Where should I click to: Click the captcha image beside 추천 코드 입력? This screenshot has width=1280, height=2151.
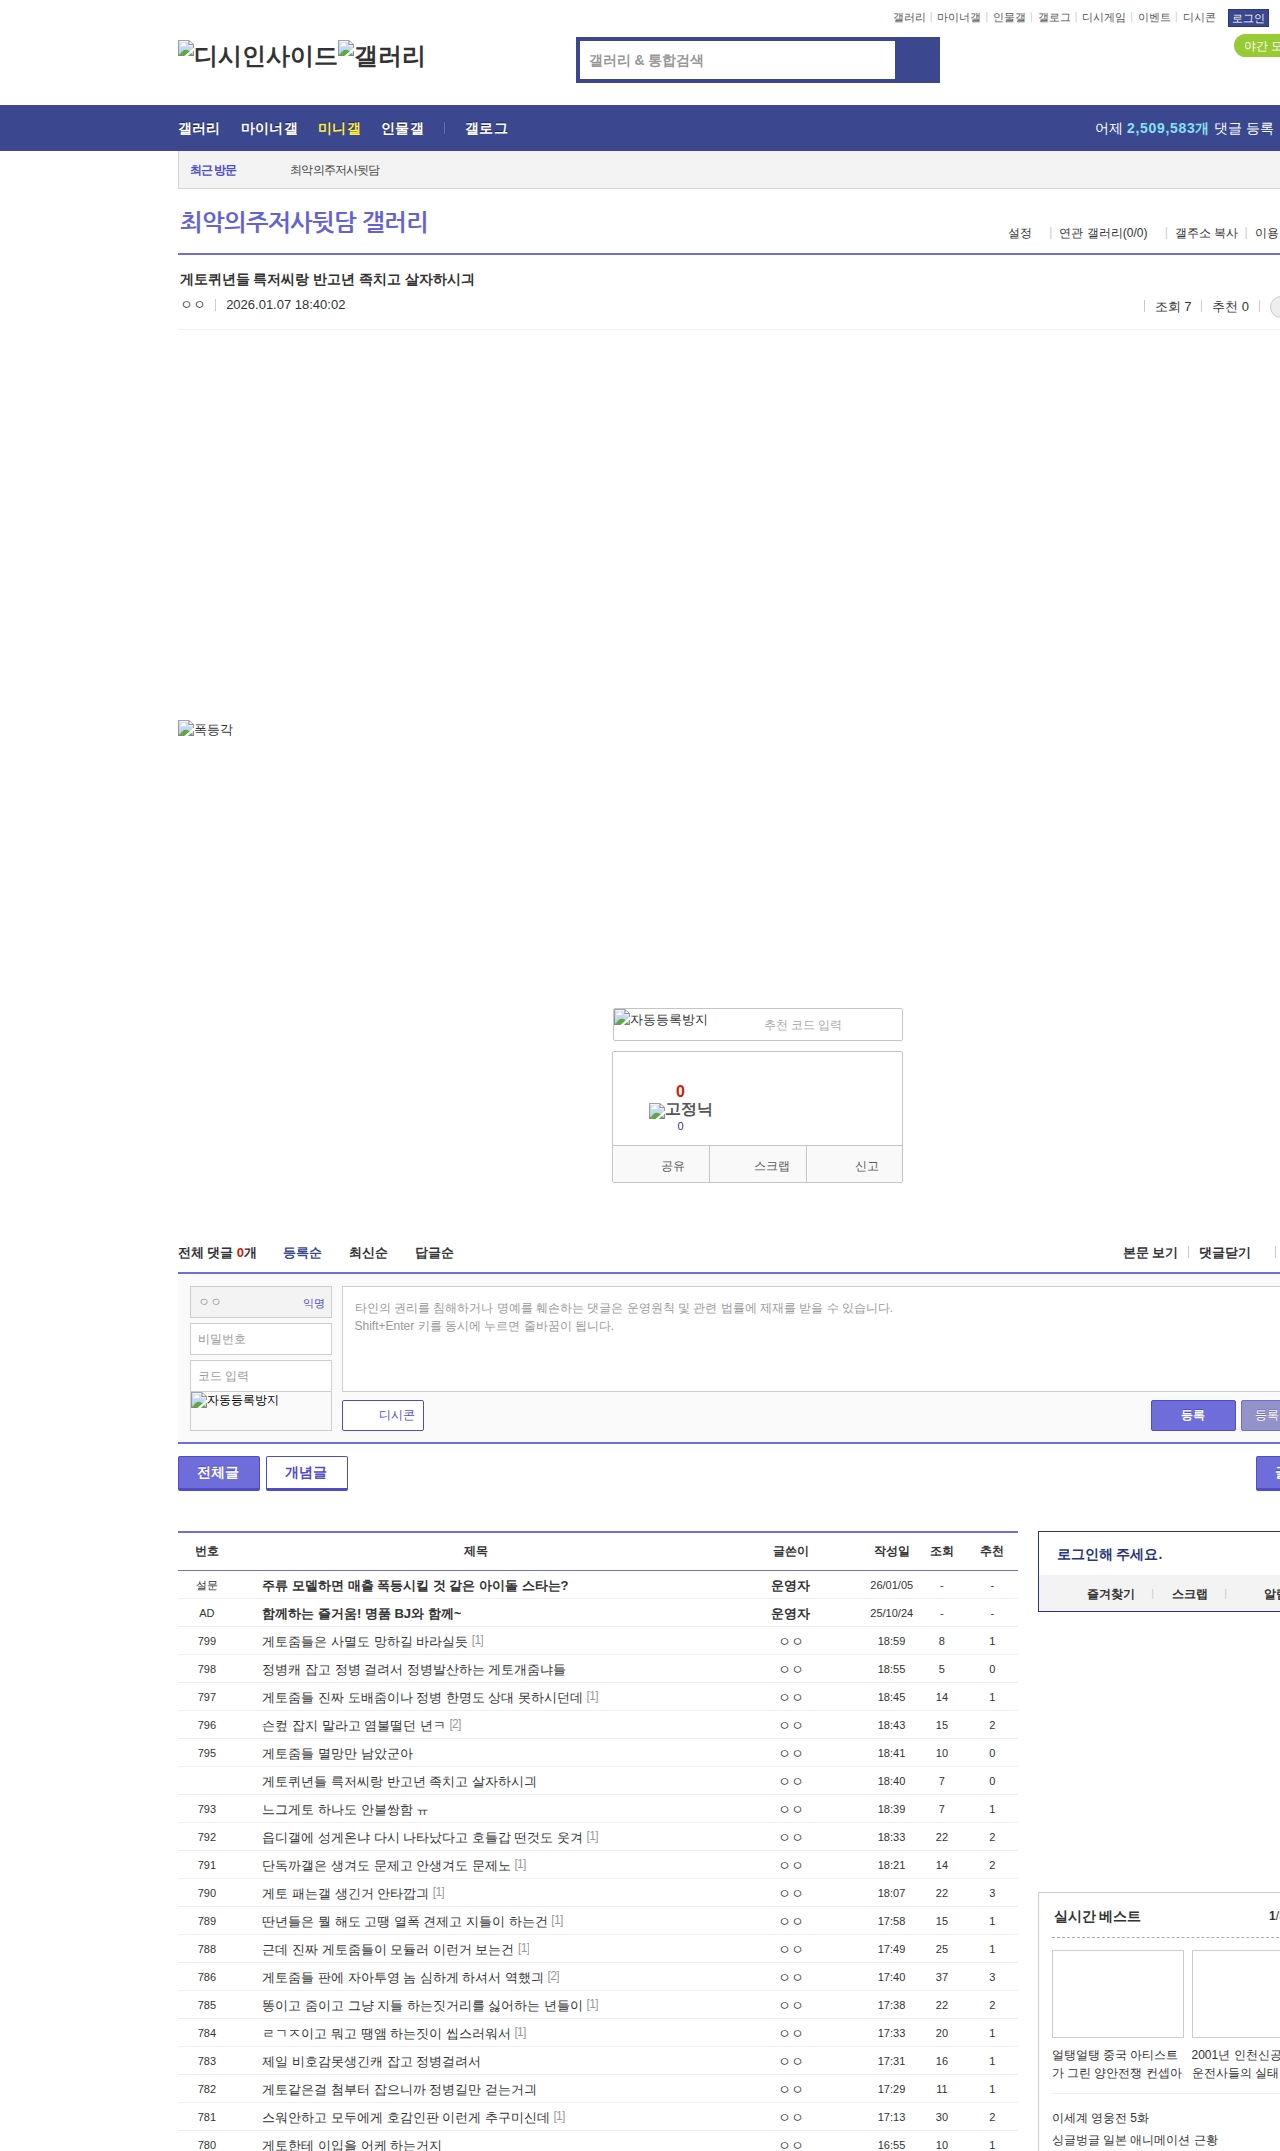[x=661, y=1020]
